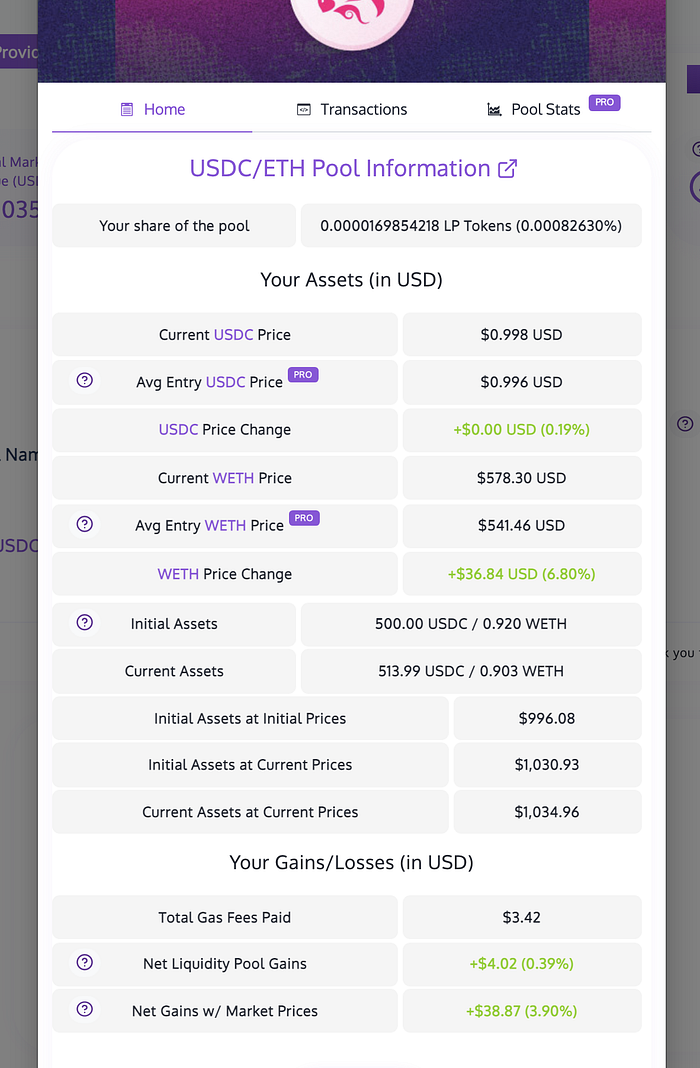The height and width of the screenshot is (1068, 700).
Task: Click help icon beside Net Liquidity Pool Gains
Action: pyautogui.click(x=85, y=962)
